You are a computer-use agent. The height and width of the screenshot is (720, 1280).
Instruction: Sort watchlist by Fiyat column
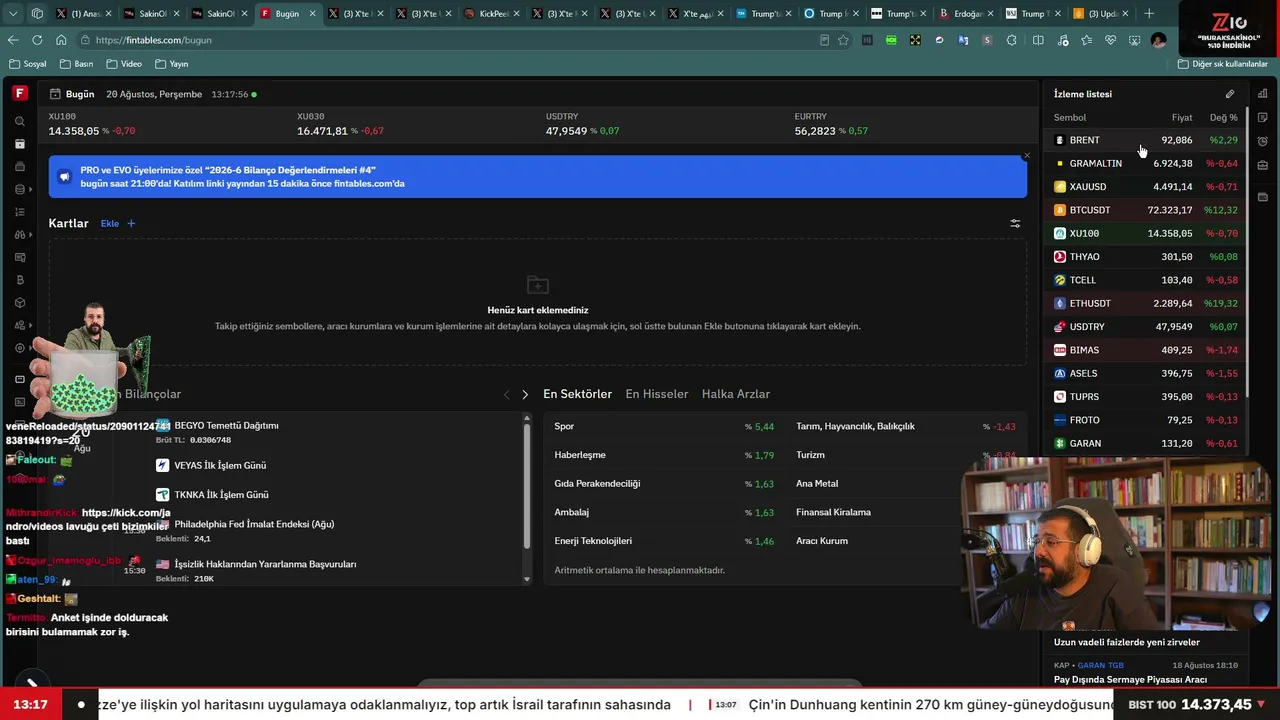(x=1182, y=118)
